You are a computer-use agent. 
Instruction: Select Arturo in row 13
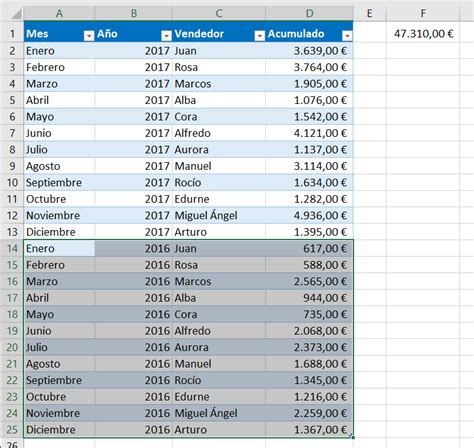(x=219, y=232)
